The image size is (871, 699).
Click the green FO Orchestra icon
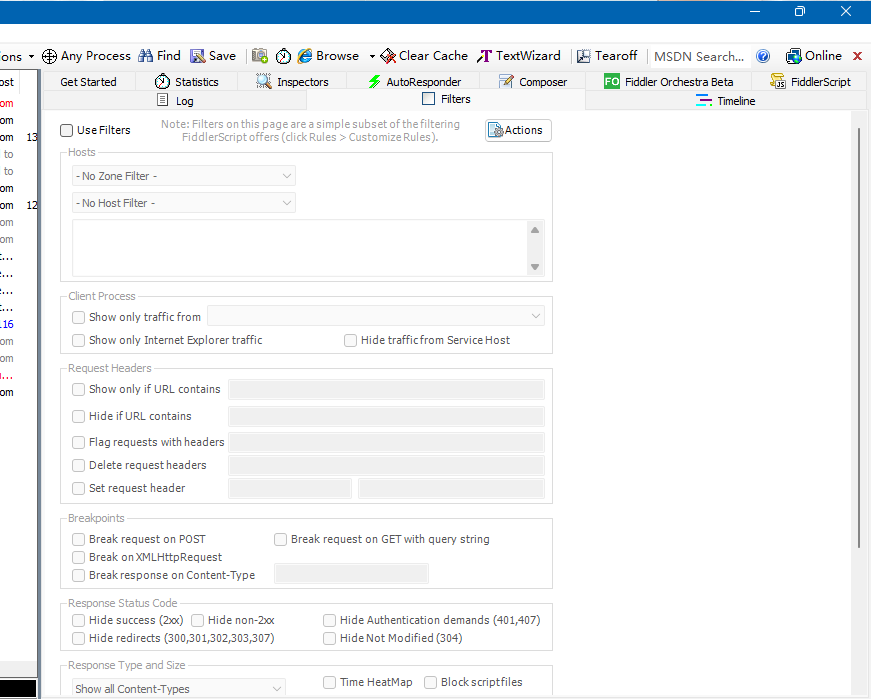[612, 82]
